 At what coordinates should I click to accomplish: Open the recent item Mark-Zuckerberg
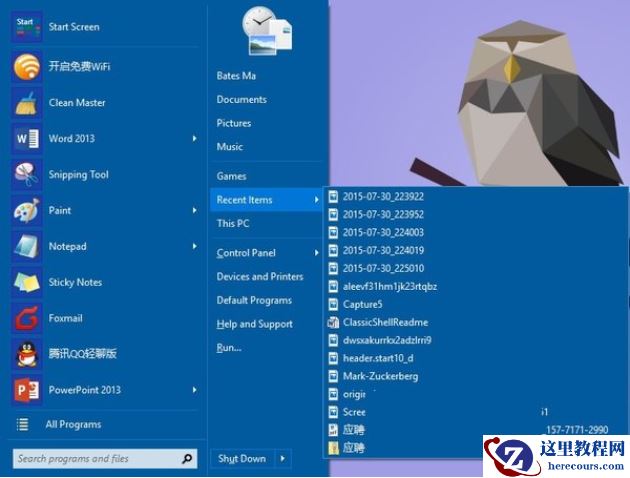(x=380, y=376)
